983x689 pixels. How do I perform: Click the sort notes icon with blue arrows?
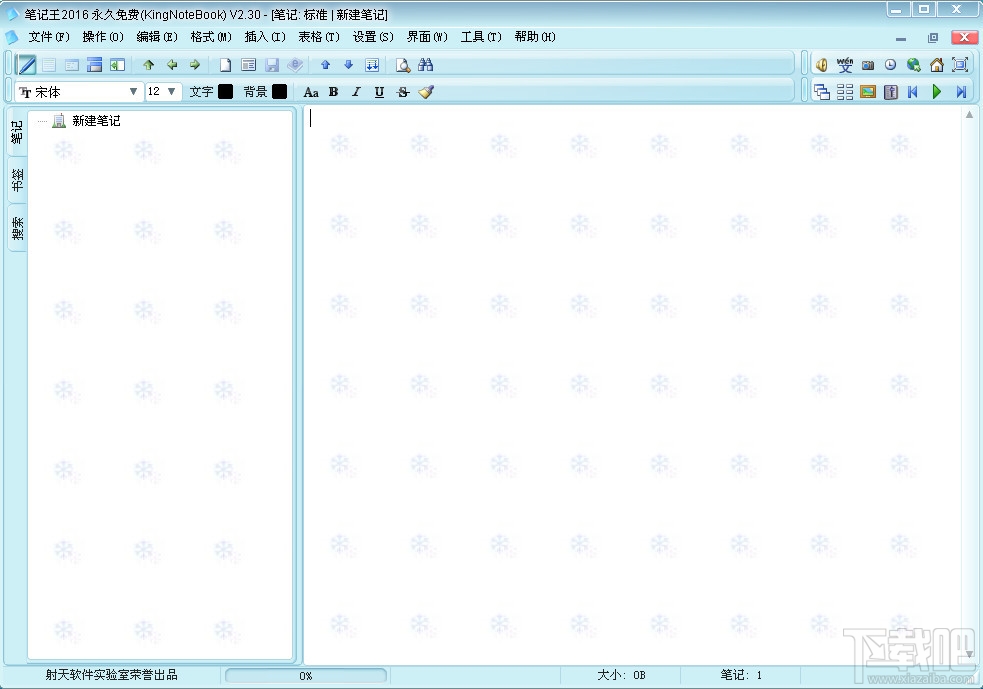coord(372,65)
